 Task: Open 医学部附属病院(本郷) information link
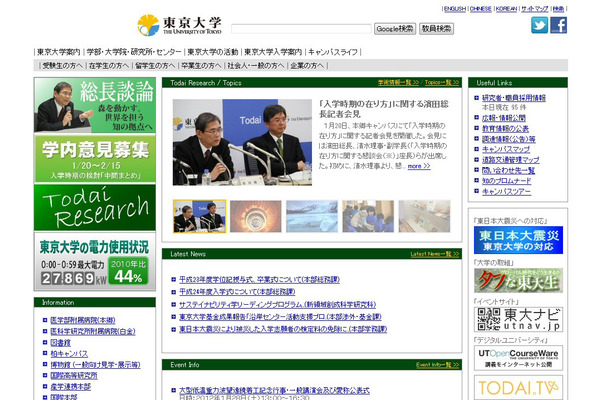(x=83, y=320)
